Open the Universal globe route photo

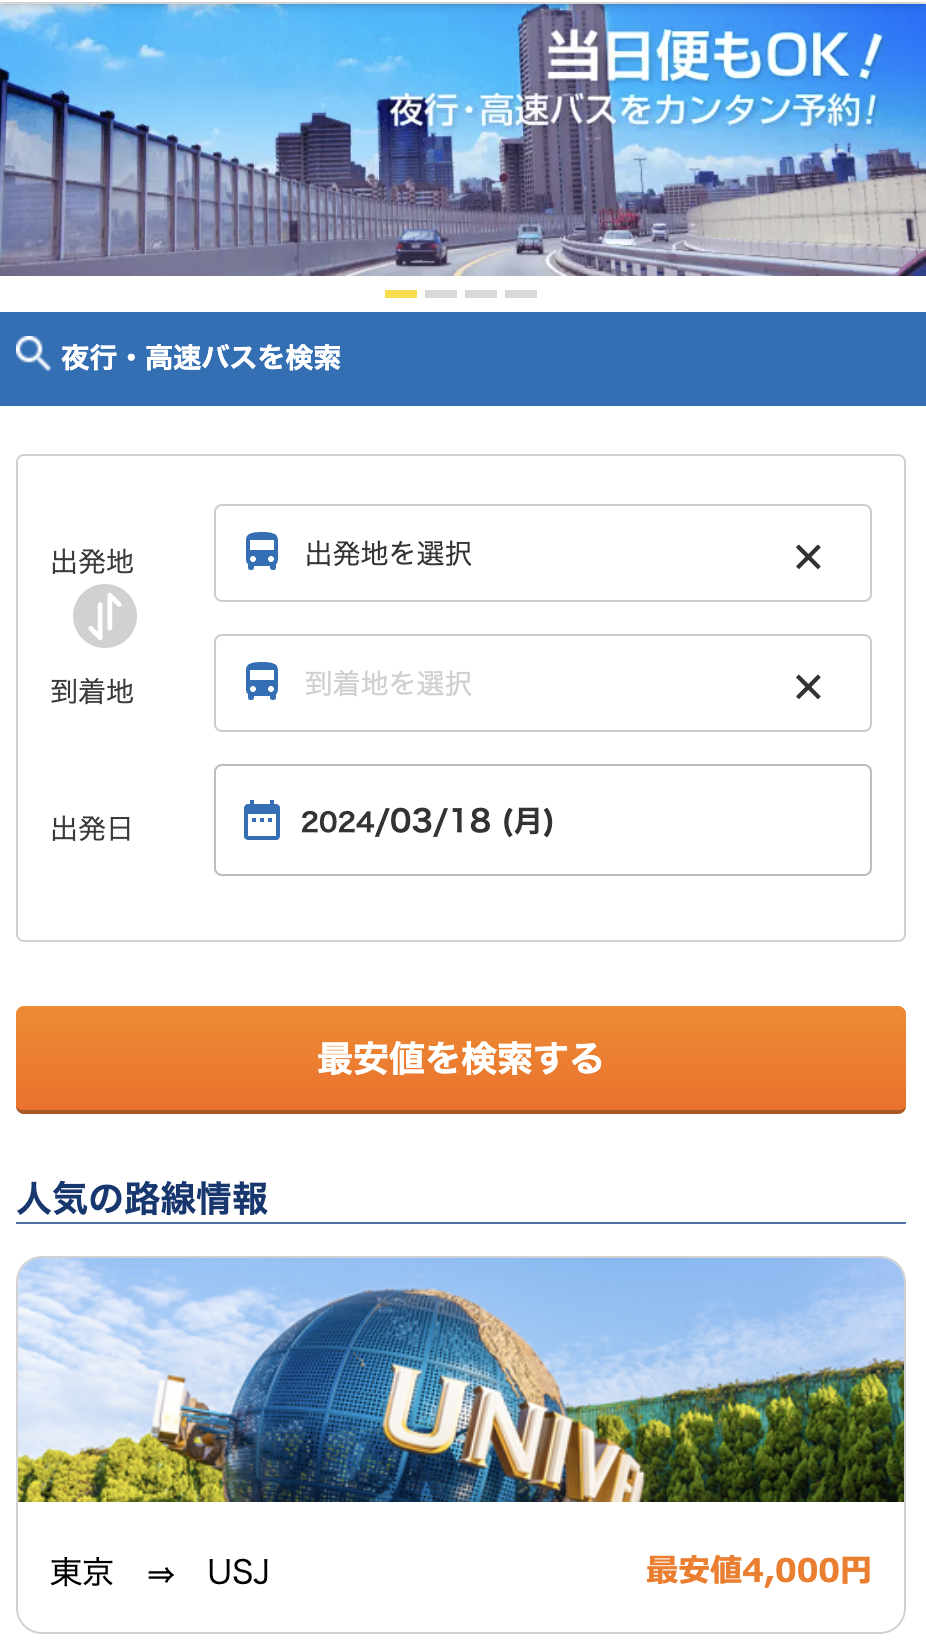point(461,1380)
